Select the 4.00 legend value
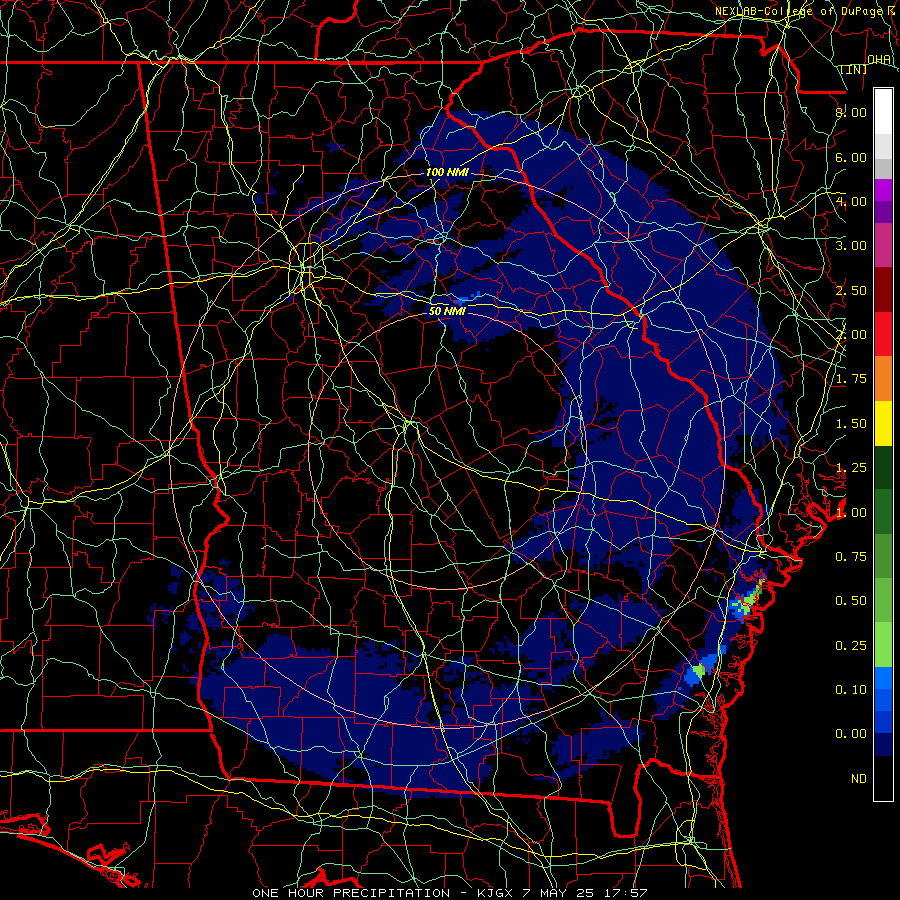The width and height of the screenshot is (900, 900). 851,201
